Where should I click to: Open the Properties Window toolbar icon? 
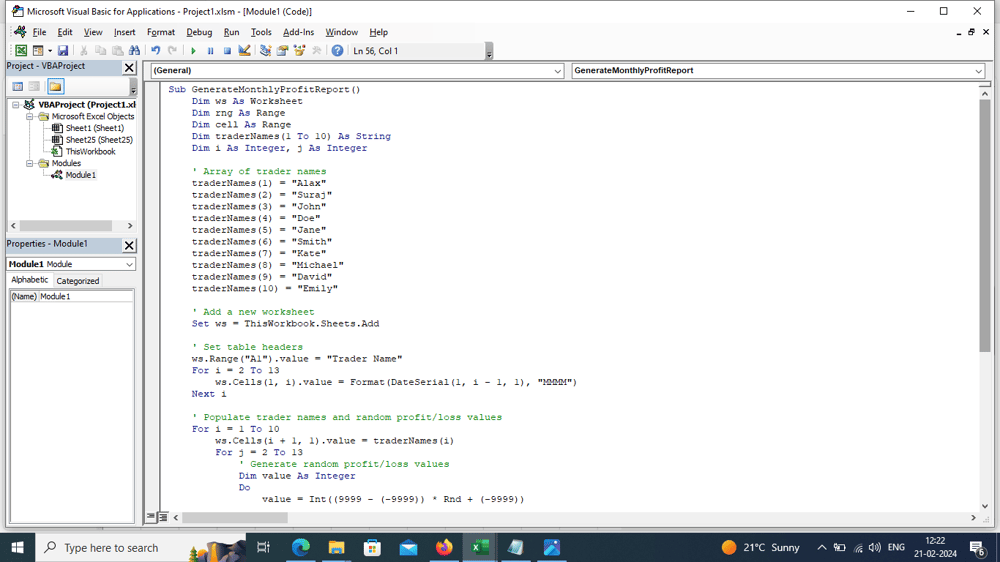tap(283, 50)
